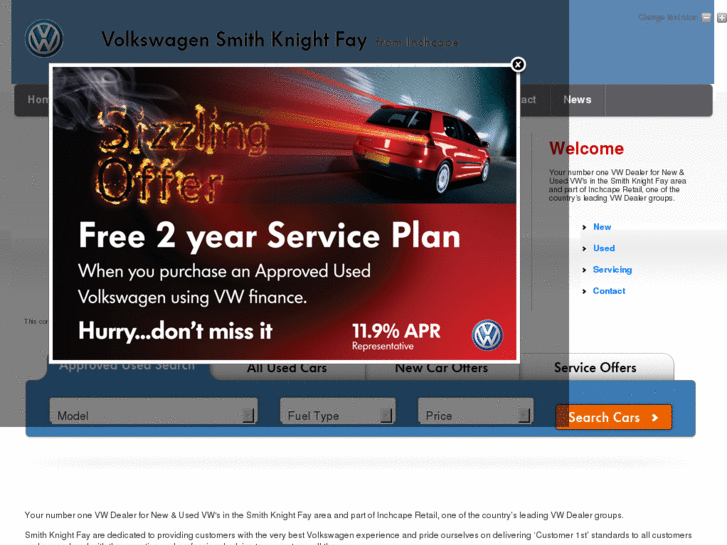This screenshot has width=727, height=545.
Task: Click the Search Cars button
Action: (613, 417)
